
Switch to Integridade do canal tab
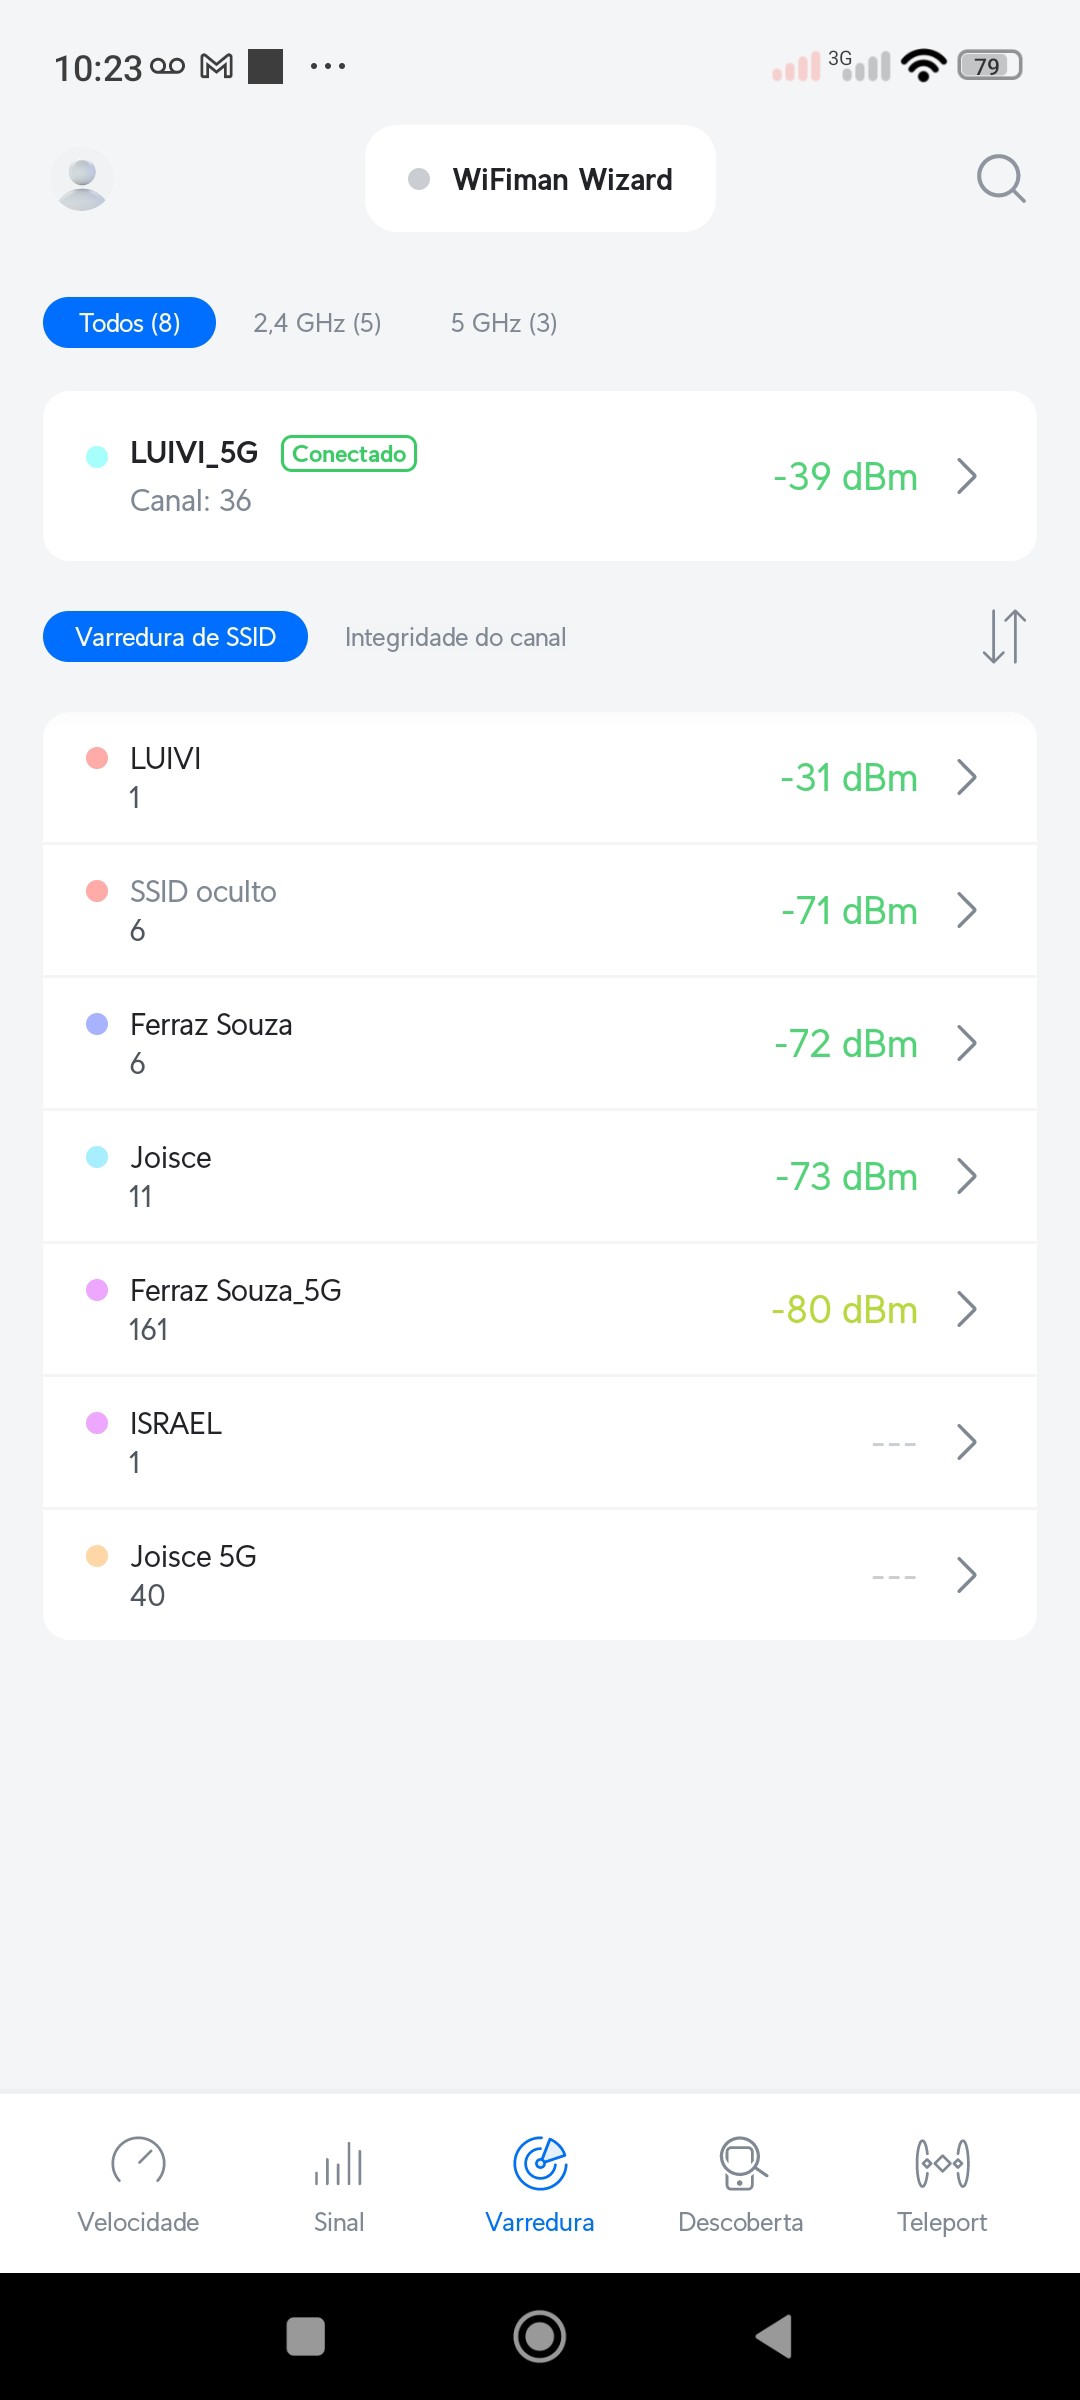click(x=455, y=637)
